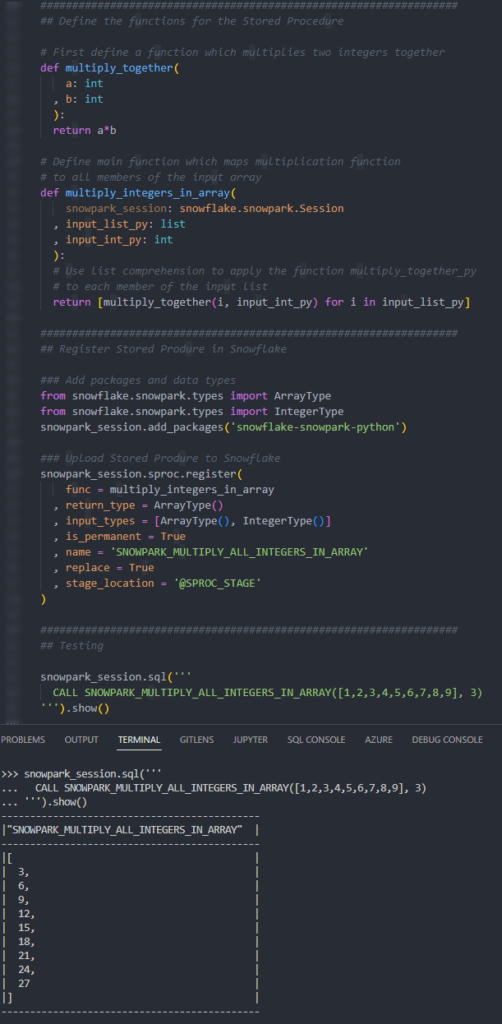Click the 'import IntegerType' line
The width and height of the screenshot is (502, 1024).
(192, 411)
